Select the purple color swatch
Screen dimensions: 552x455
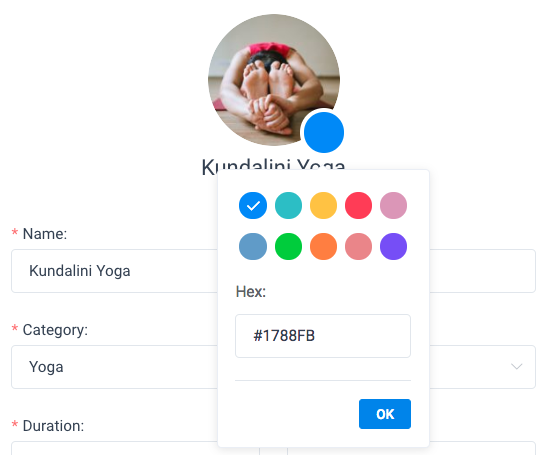pos(394,247)
